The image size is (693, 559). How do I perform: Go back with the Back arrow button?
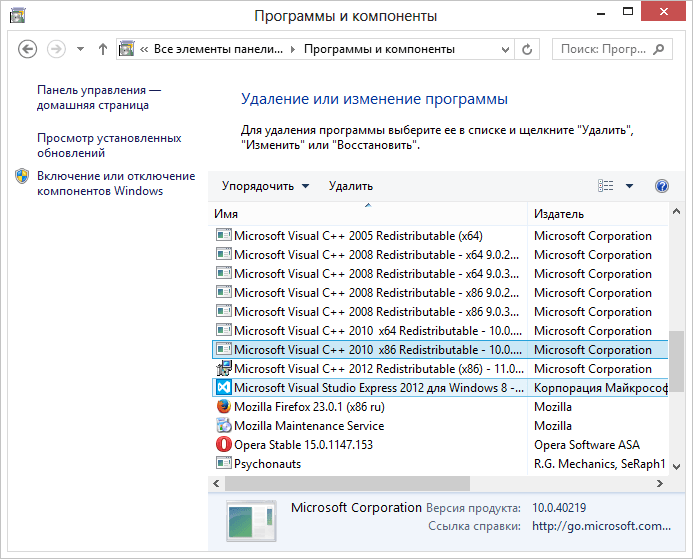coord(27,49)
